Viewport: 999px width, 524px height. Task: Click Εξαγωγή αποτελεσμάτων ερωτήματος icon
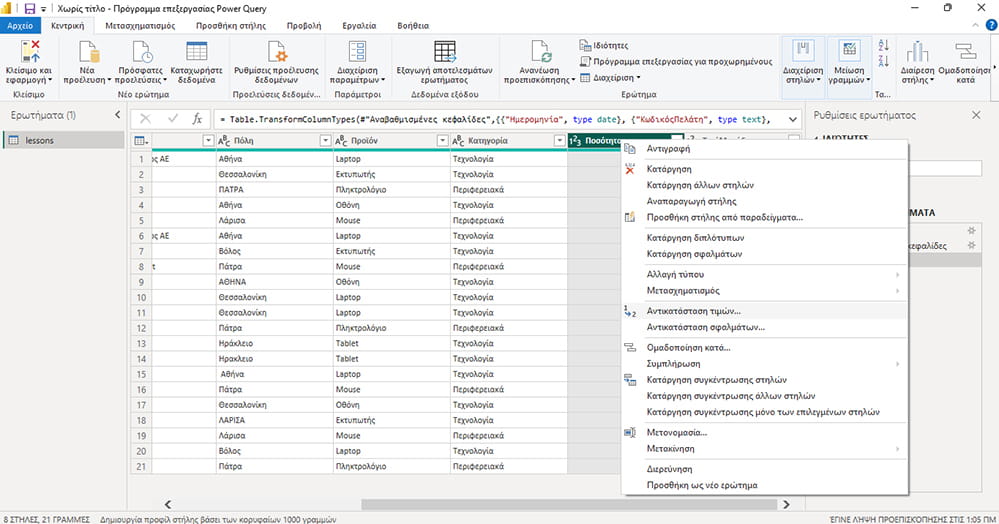(x=445, y=52)
